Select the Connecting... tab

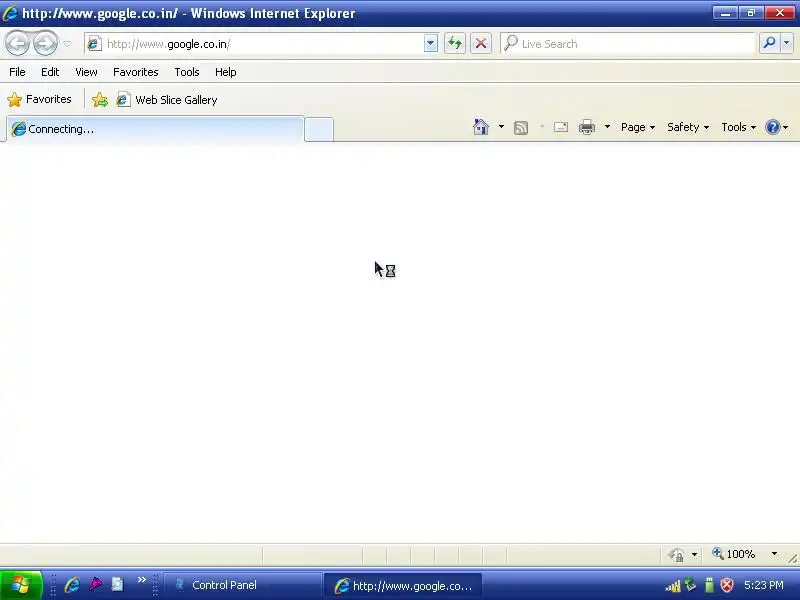155,129
